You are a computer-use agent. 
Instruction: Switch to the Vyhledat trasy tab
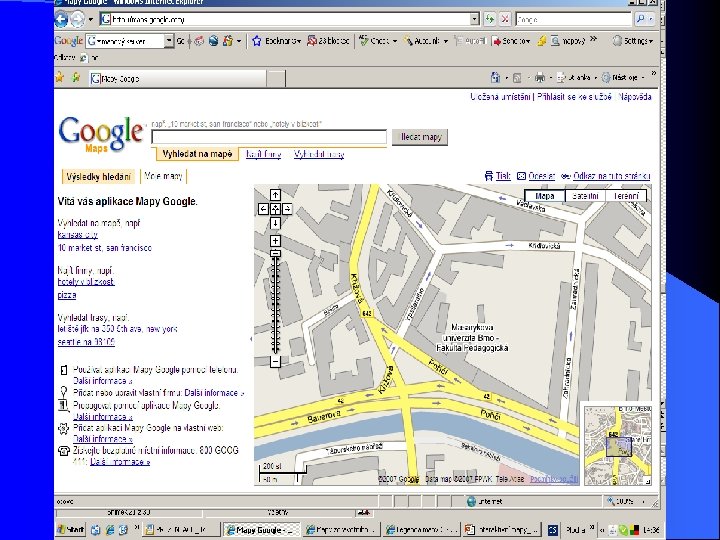click(319, 154)
